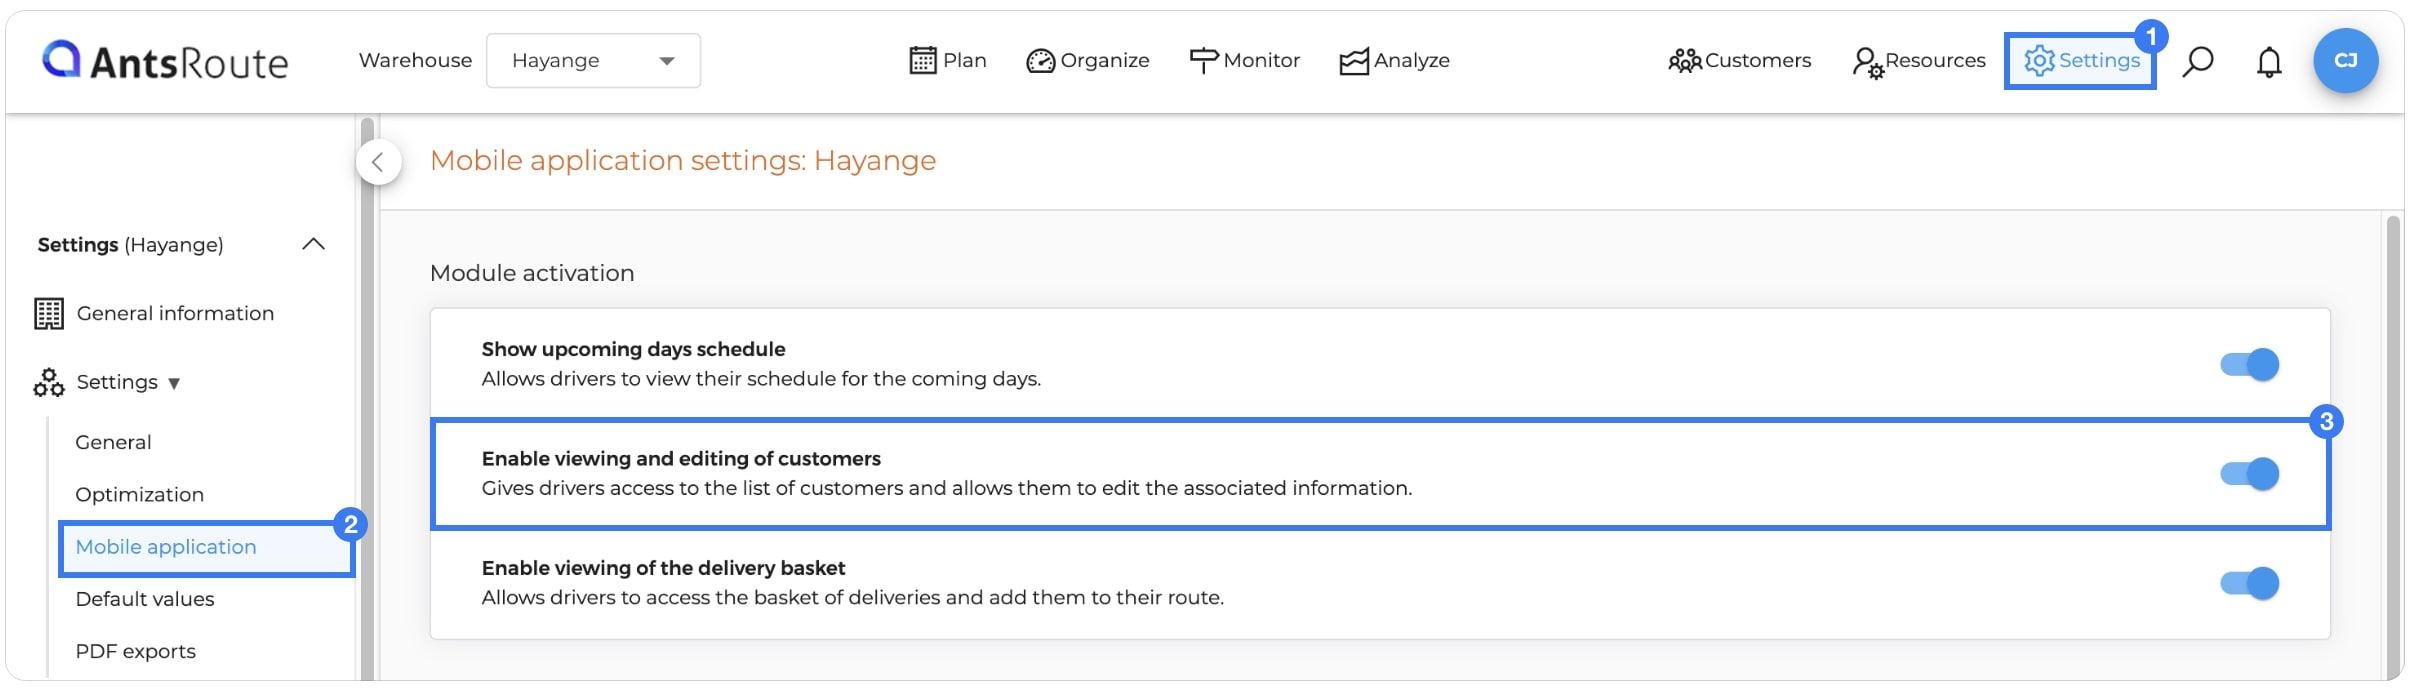Select Optimization in the sidebar
Viewport: 2410px width, 688px height.
pyautogui.click(x=139, y=494)
